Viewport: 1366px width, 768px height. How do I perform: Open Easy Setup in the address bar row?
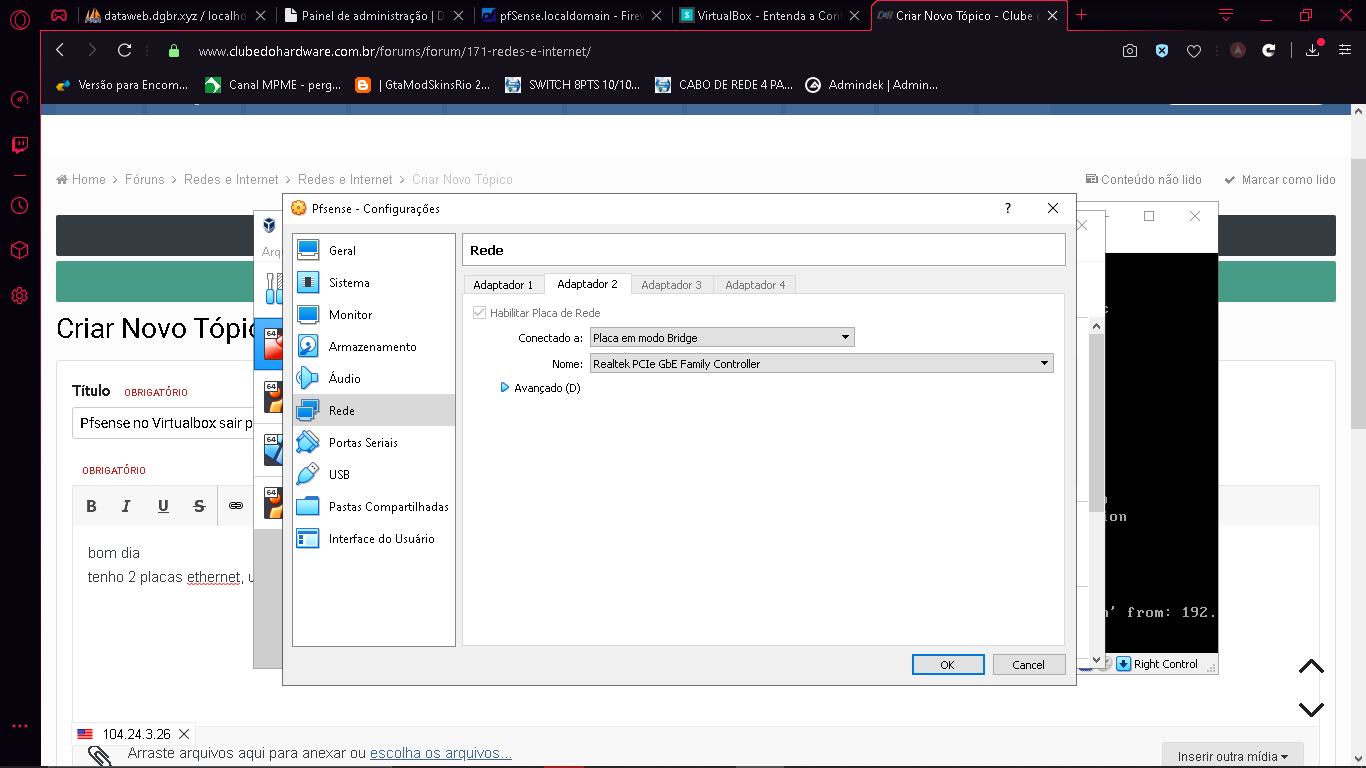coord(1345,51)
